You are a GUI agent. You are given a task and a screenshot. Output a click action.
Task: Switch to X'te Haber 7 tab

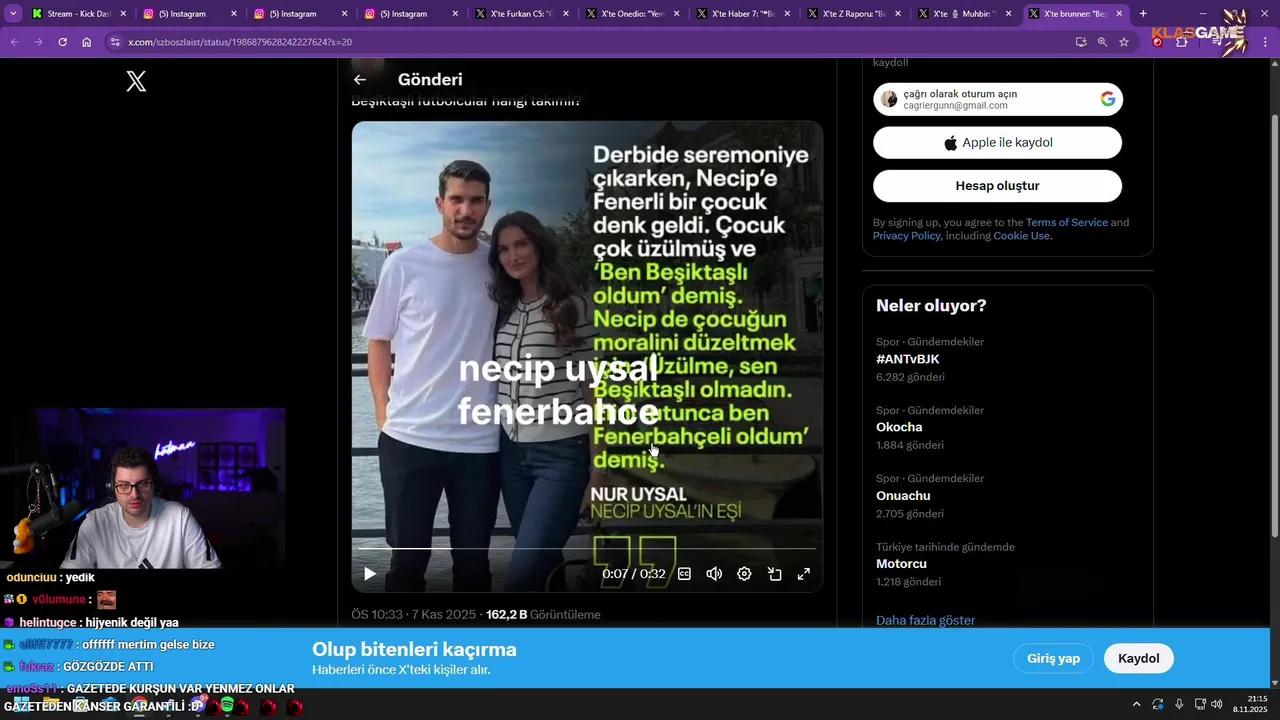tap(743, 14)
